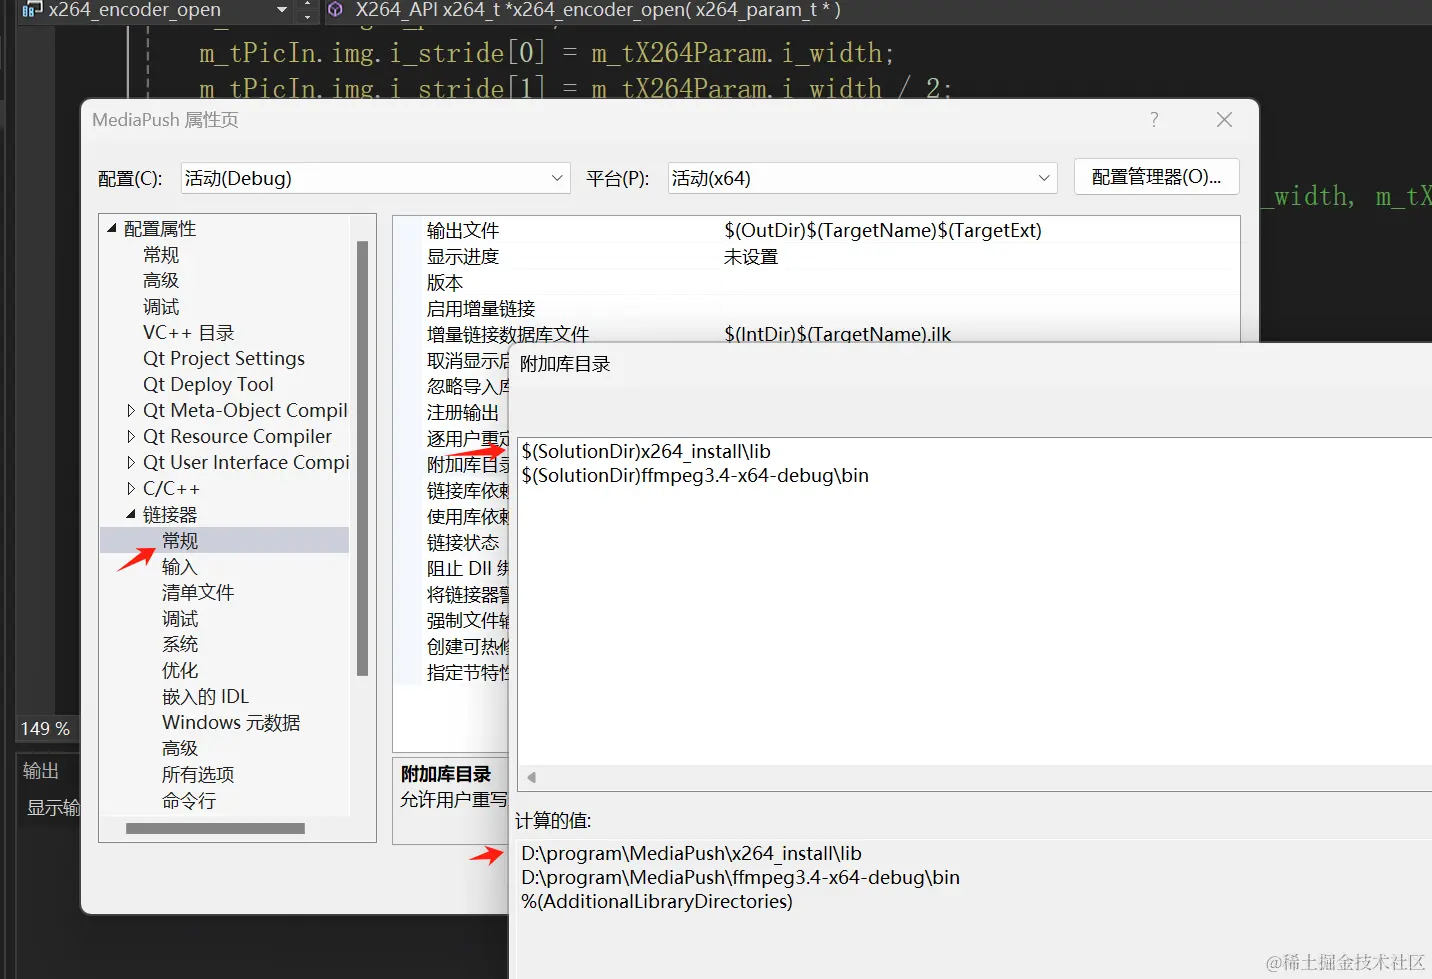Viewport: 1432px width, 979px height.
Task: Open the x264_encoder_open navigation dropdown
Action: click(280, 12)
